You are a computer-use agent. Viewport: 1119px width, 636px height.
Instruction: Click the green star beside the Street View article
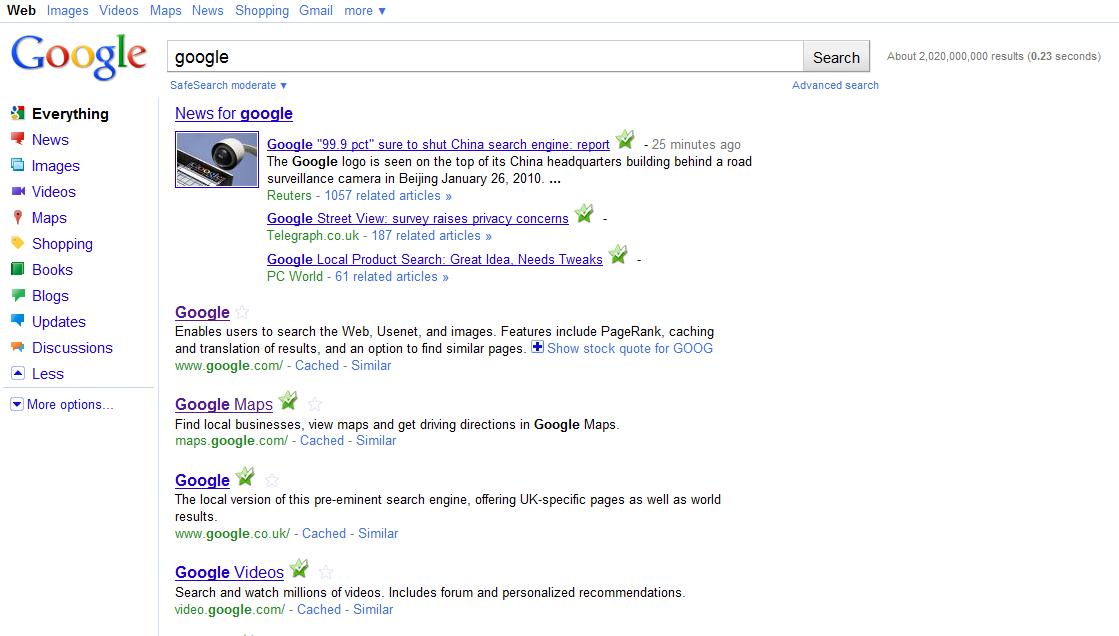pyautogui.click(x=584, y=213)
